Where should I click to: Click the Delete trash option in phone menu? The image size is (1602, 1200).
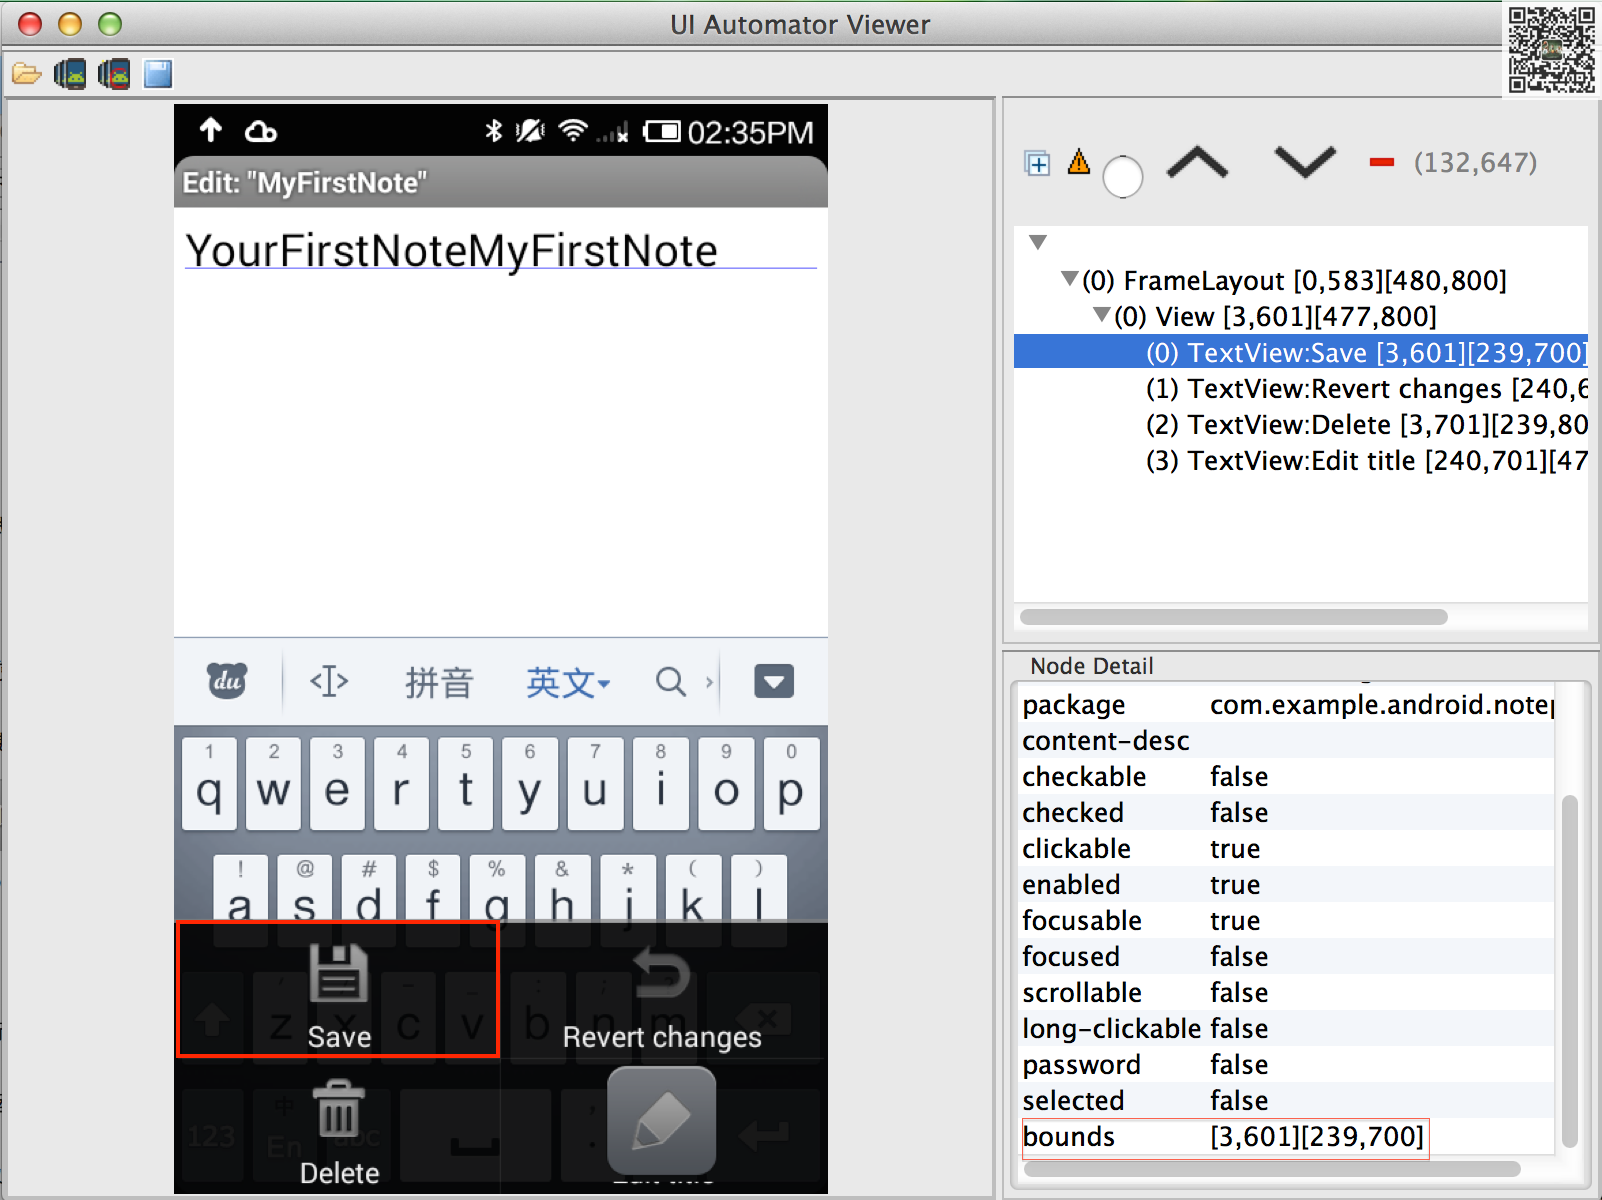point(338,1127)
